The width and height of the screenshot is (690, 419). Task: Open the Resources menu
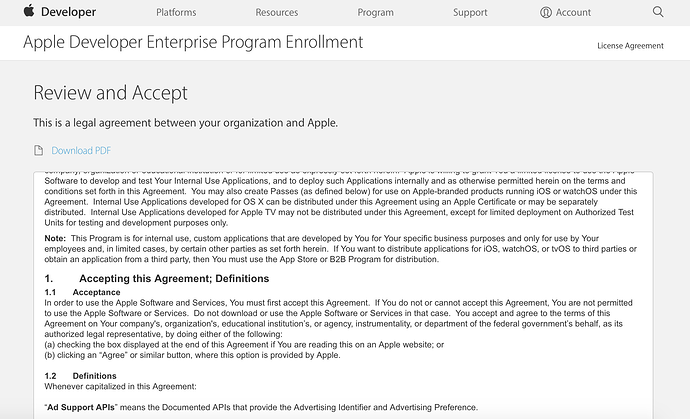pyautogui.click(x=277, y=12)
